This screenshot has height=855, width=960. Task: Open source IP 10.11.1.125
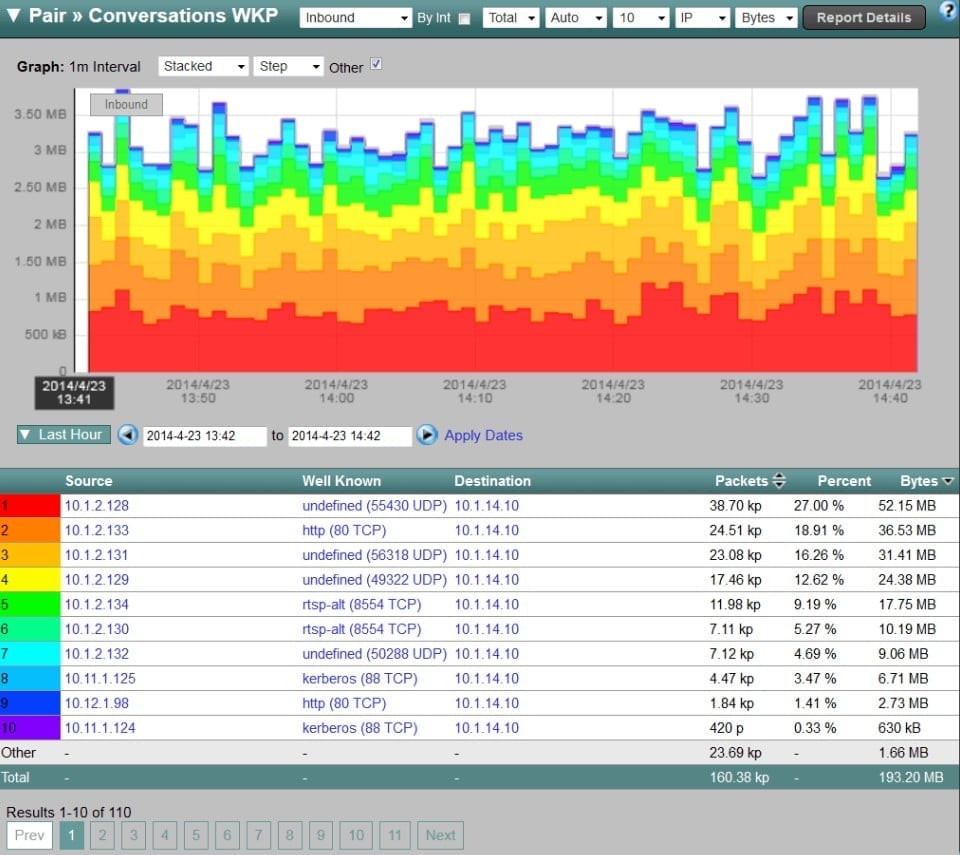click(x=100, y=679)
